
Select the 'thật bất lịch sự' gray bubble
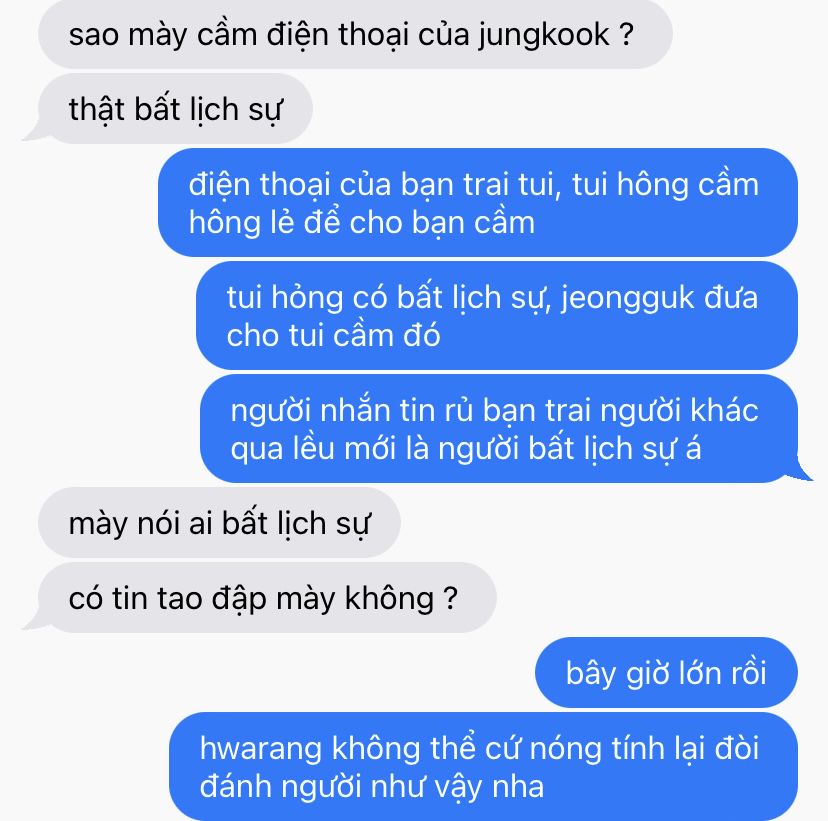pos(175,109)
